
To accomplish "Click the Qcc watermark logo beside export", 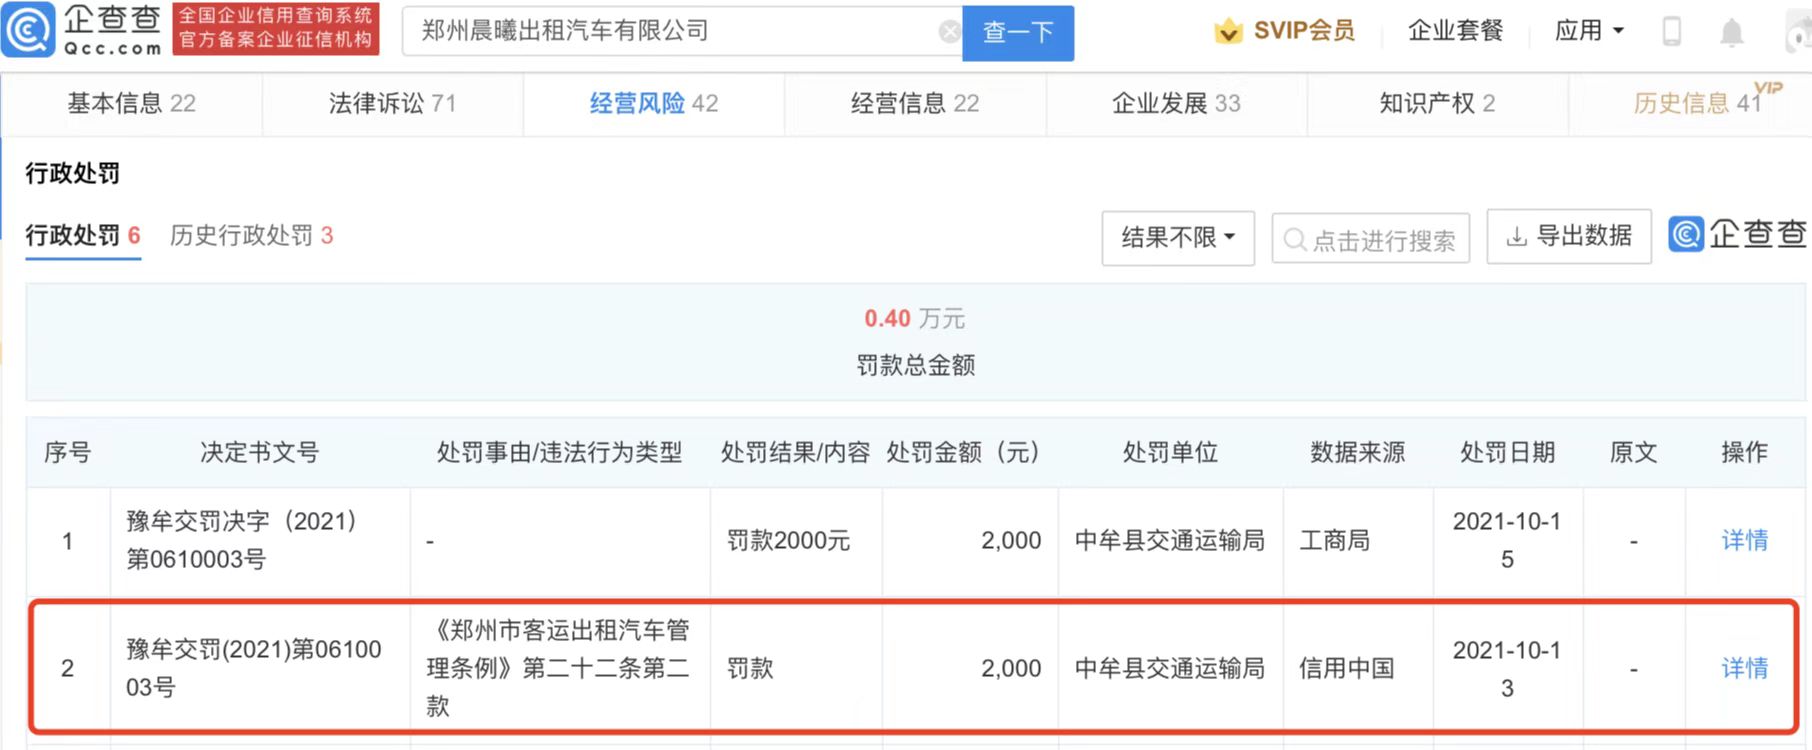I will pos(1686,235).
